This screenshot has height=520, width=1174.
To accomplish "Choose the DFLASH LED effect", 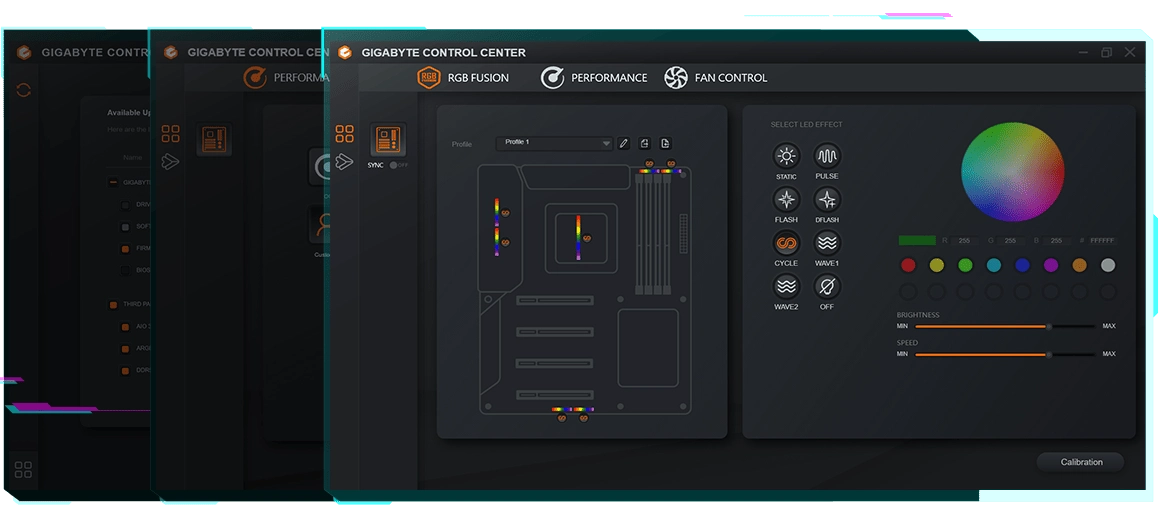I will [827, 199].
